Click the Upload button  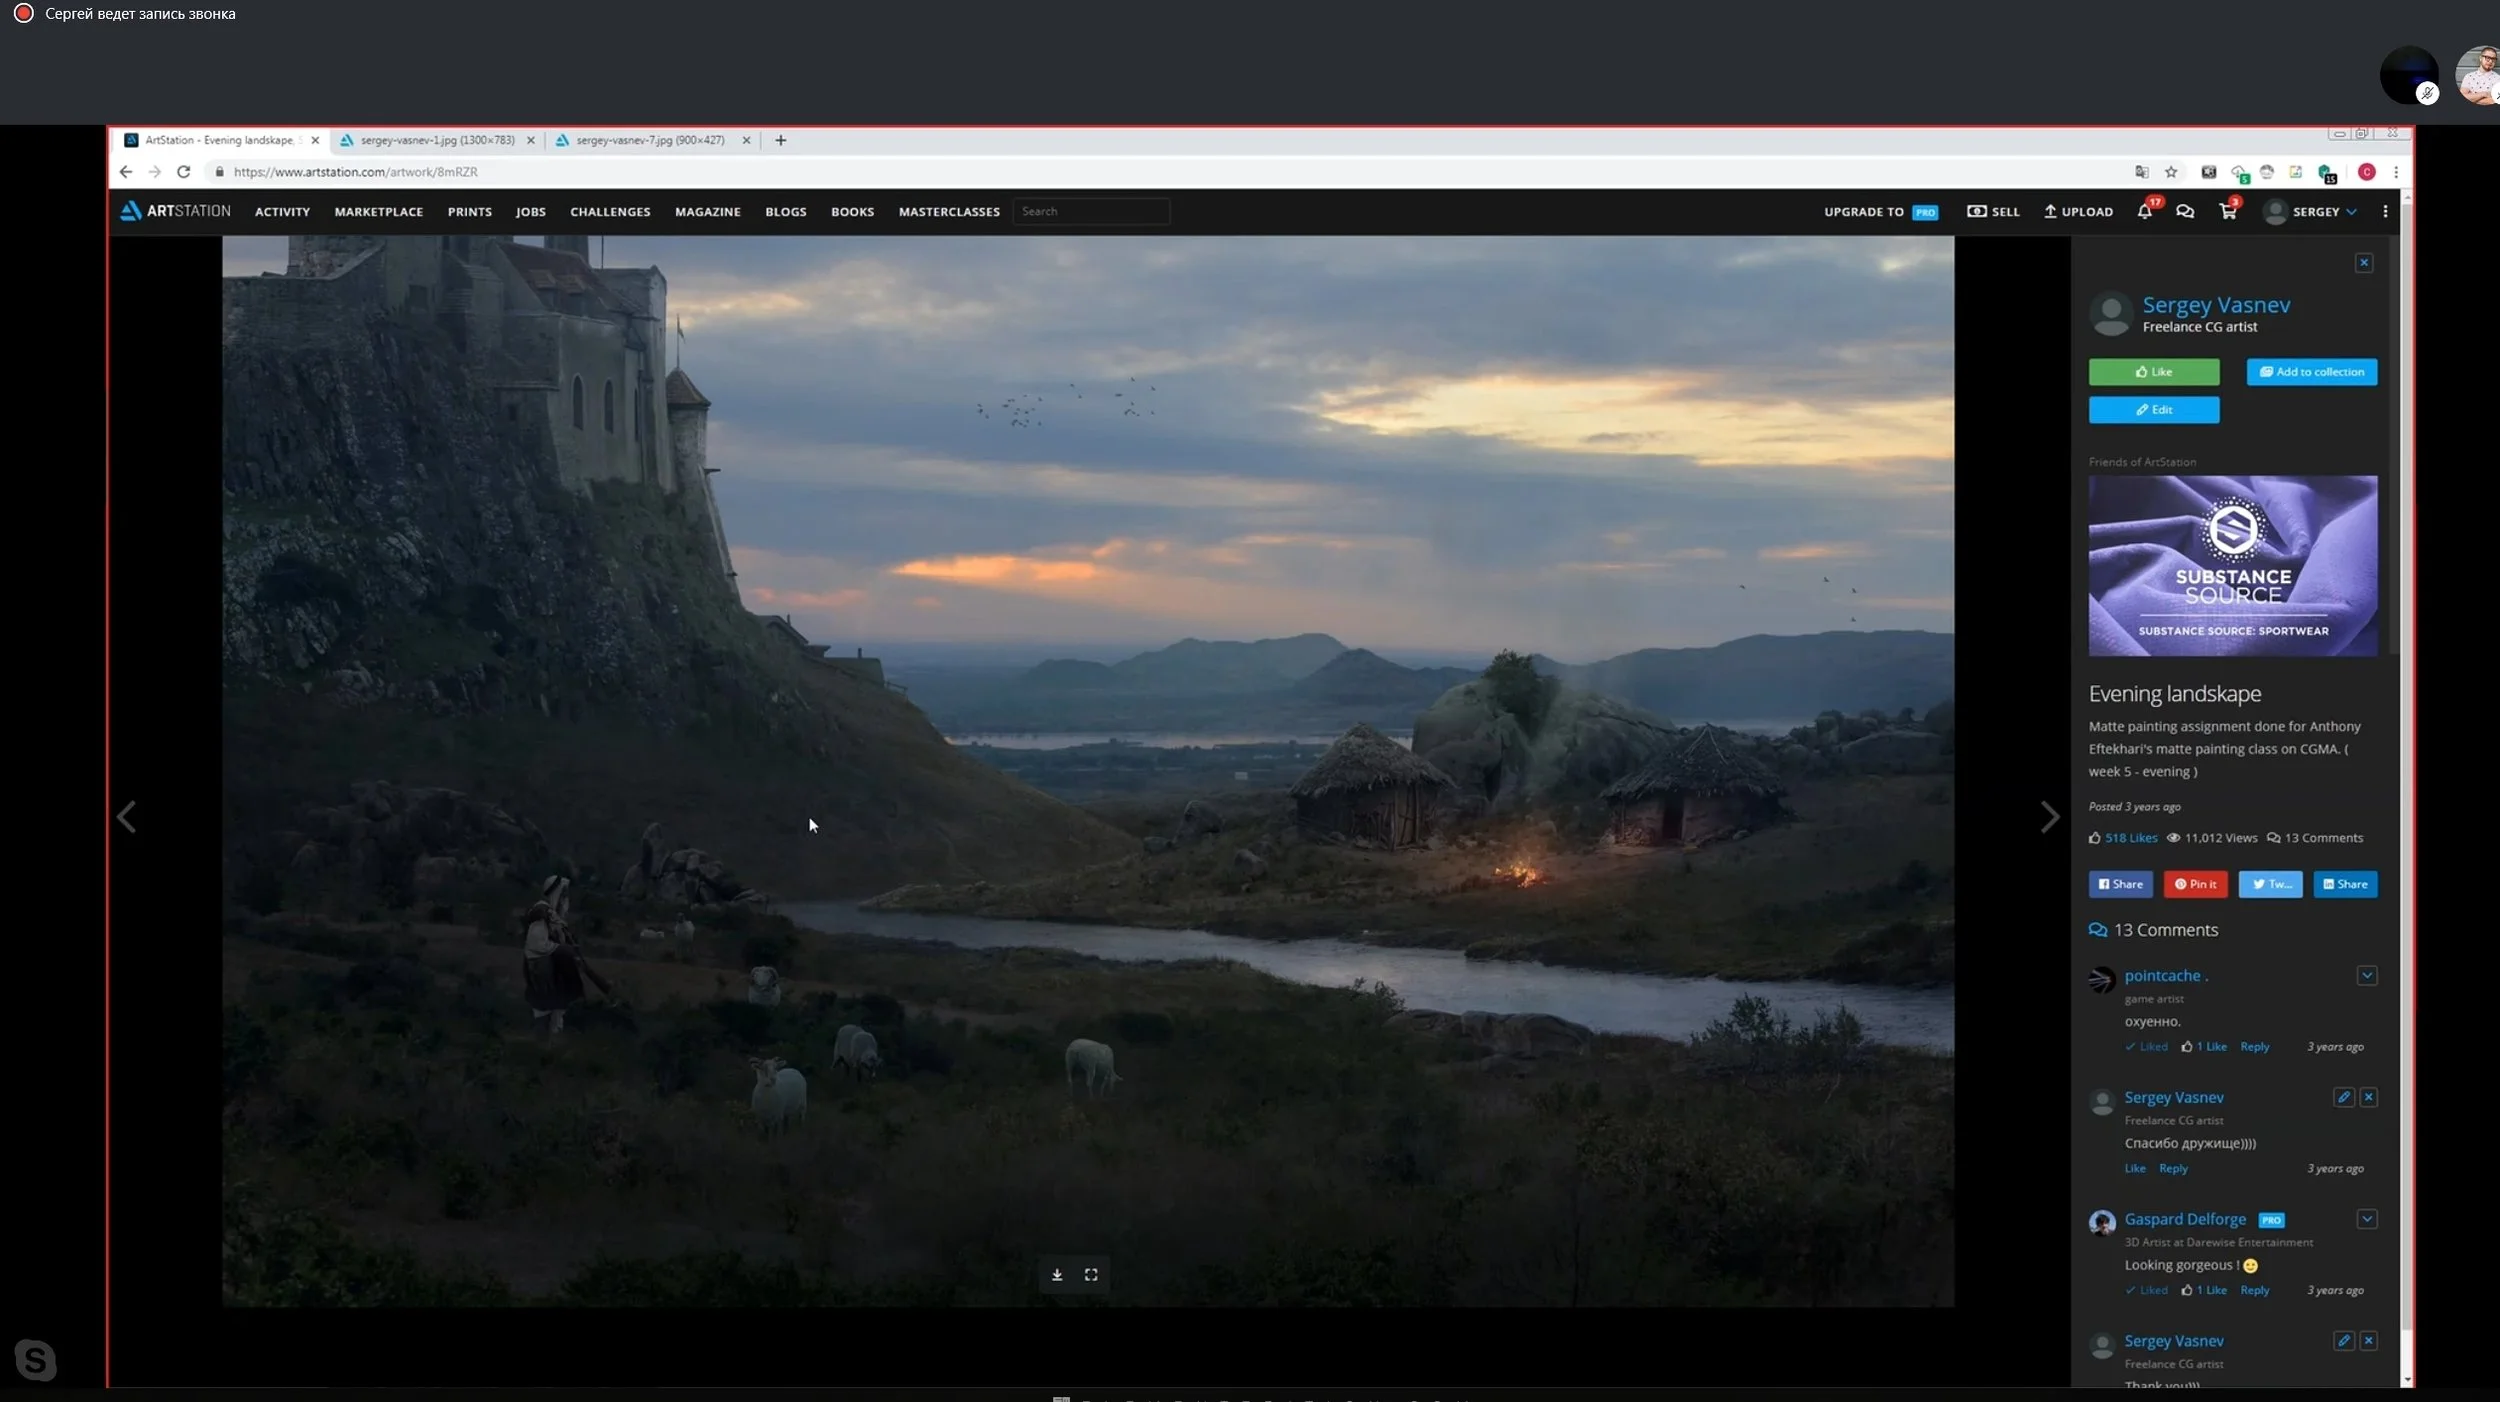click(x=2079, y=212)
